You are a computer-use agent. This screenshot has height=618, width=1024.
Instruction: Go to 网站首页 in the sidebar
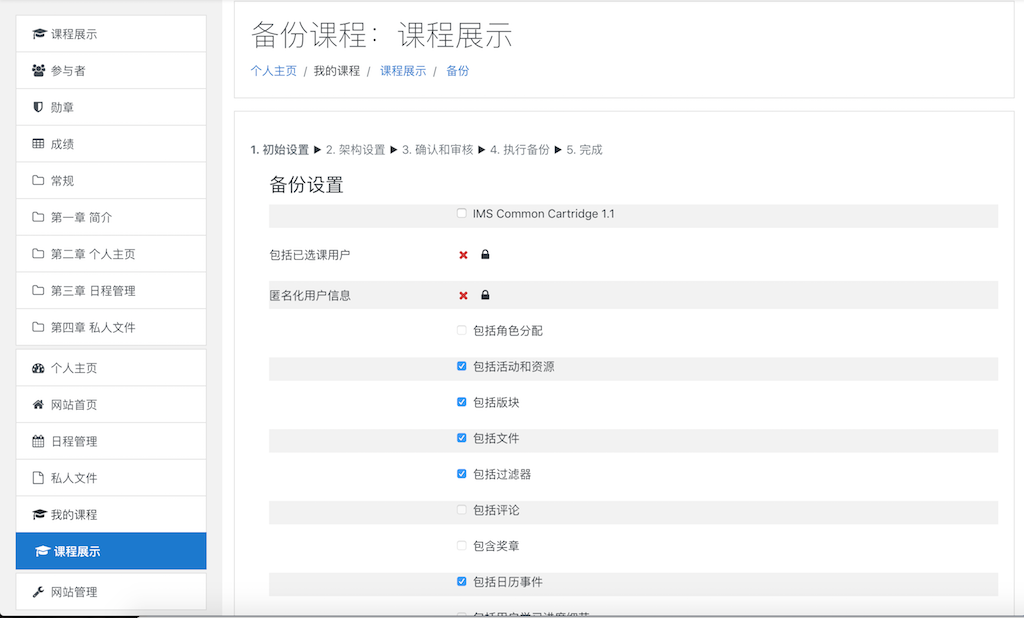(x=111, y=404)
